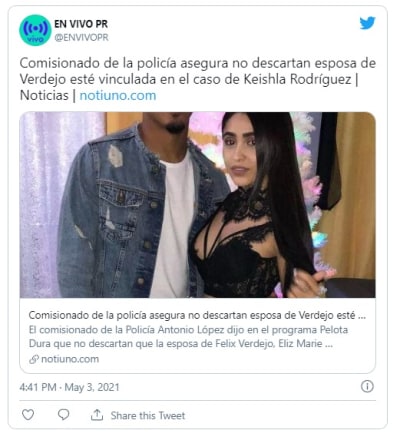
Task: Open the EN VIVO PR profile avatar
Action: [35, 30]
